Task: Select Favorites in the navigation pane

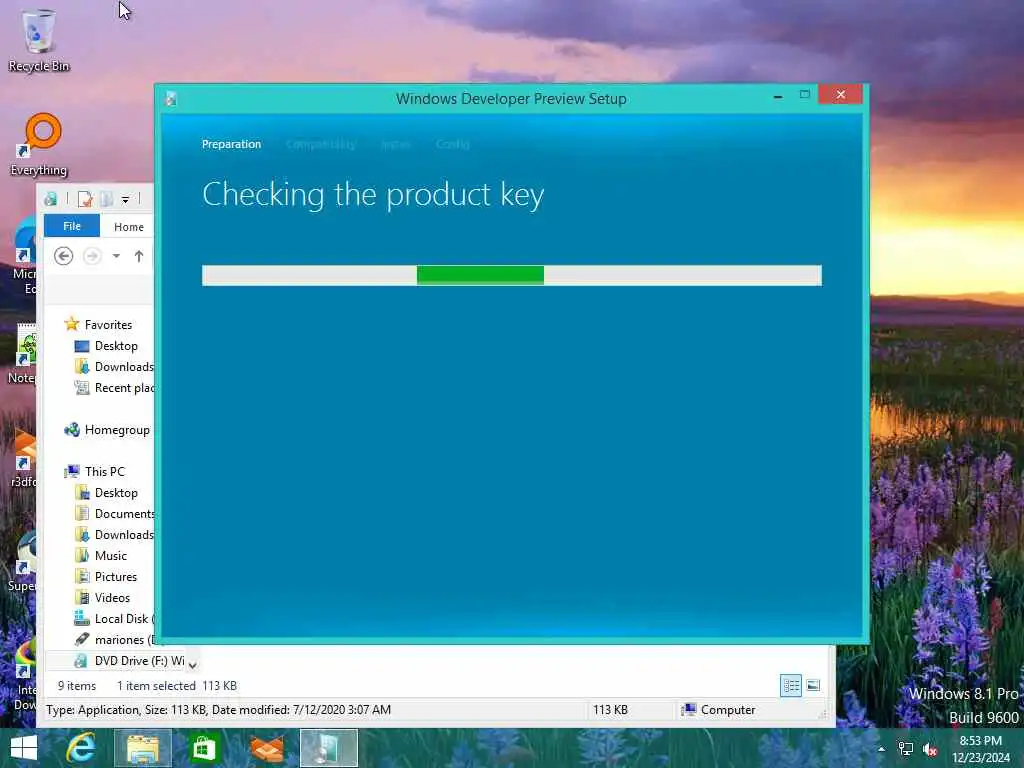Action: coord(99,325)
